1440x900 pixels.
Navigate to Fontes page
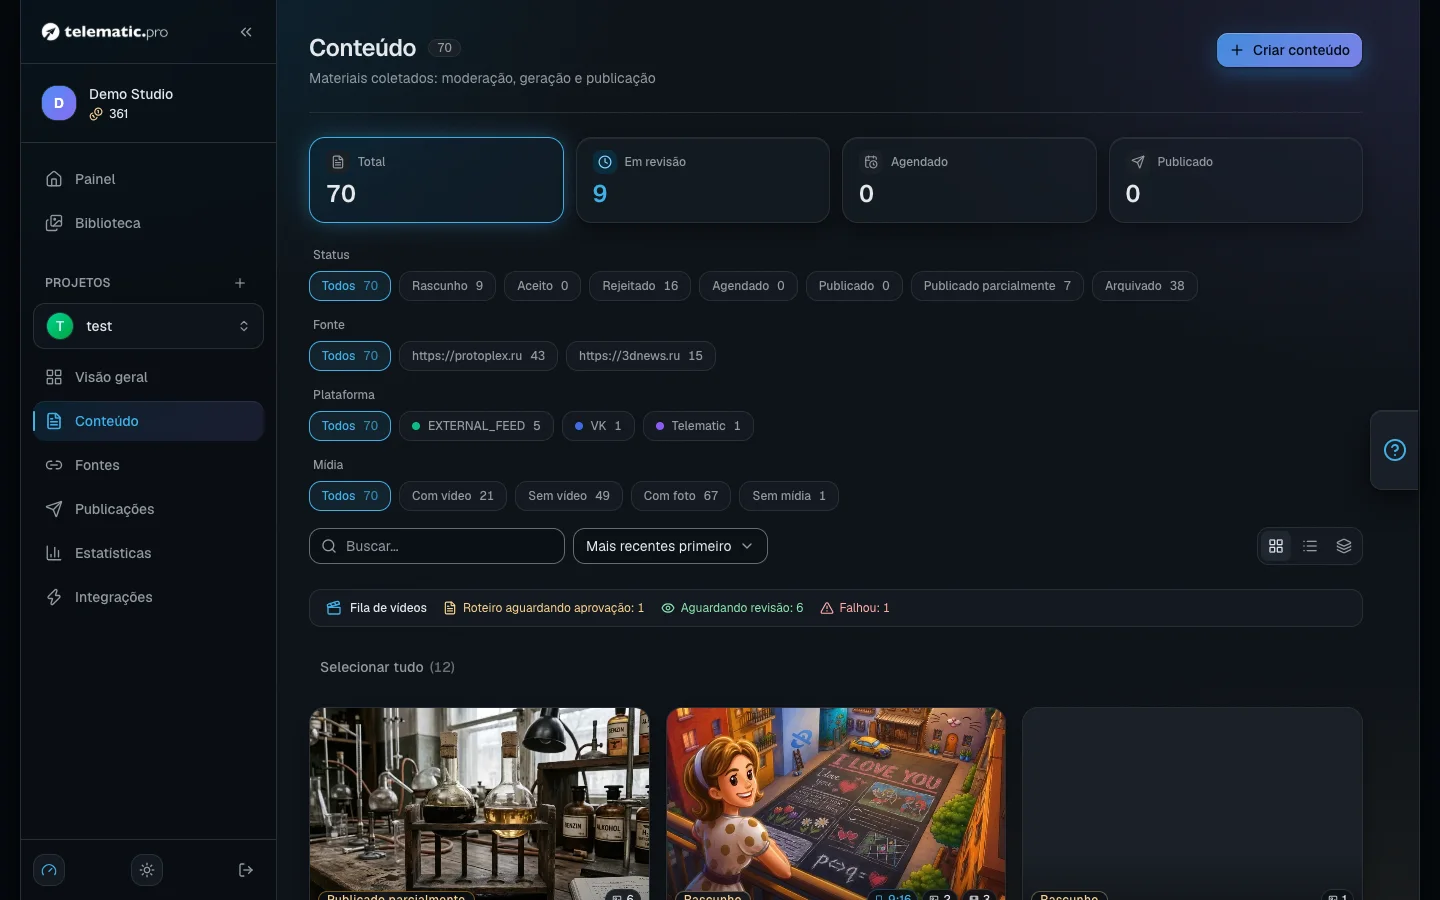click(x=148, y=465)
